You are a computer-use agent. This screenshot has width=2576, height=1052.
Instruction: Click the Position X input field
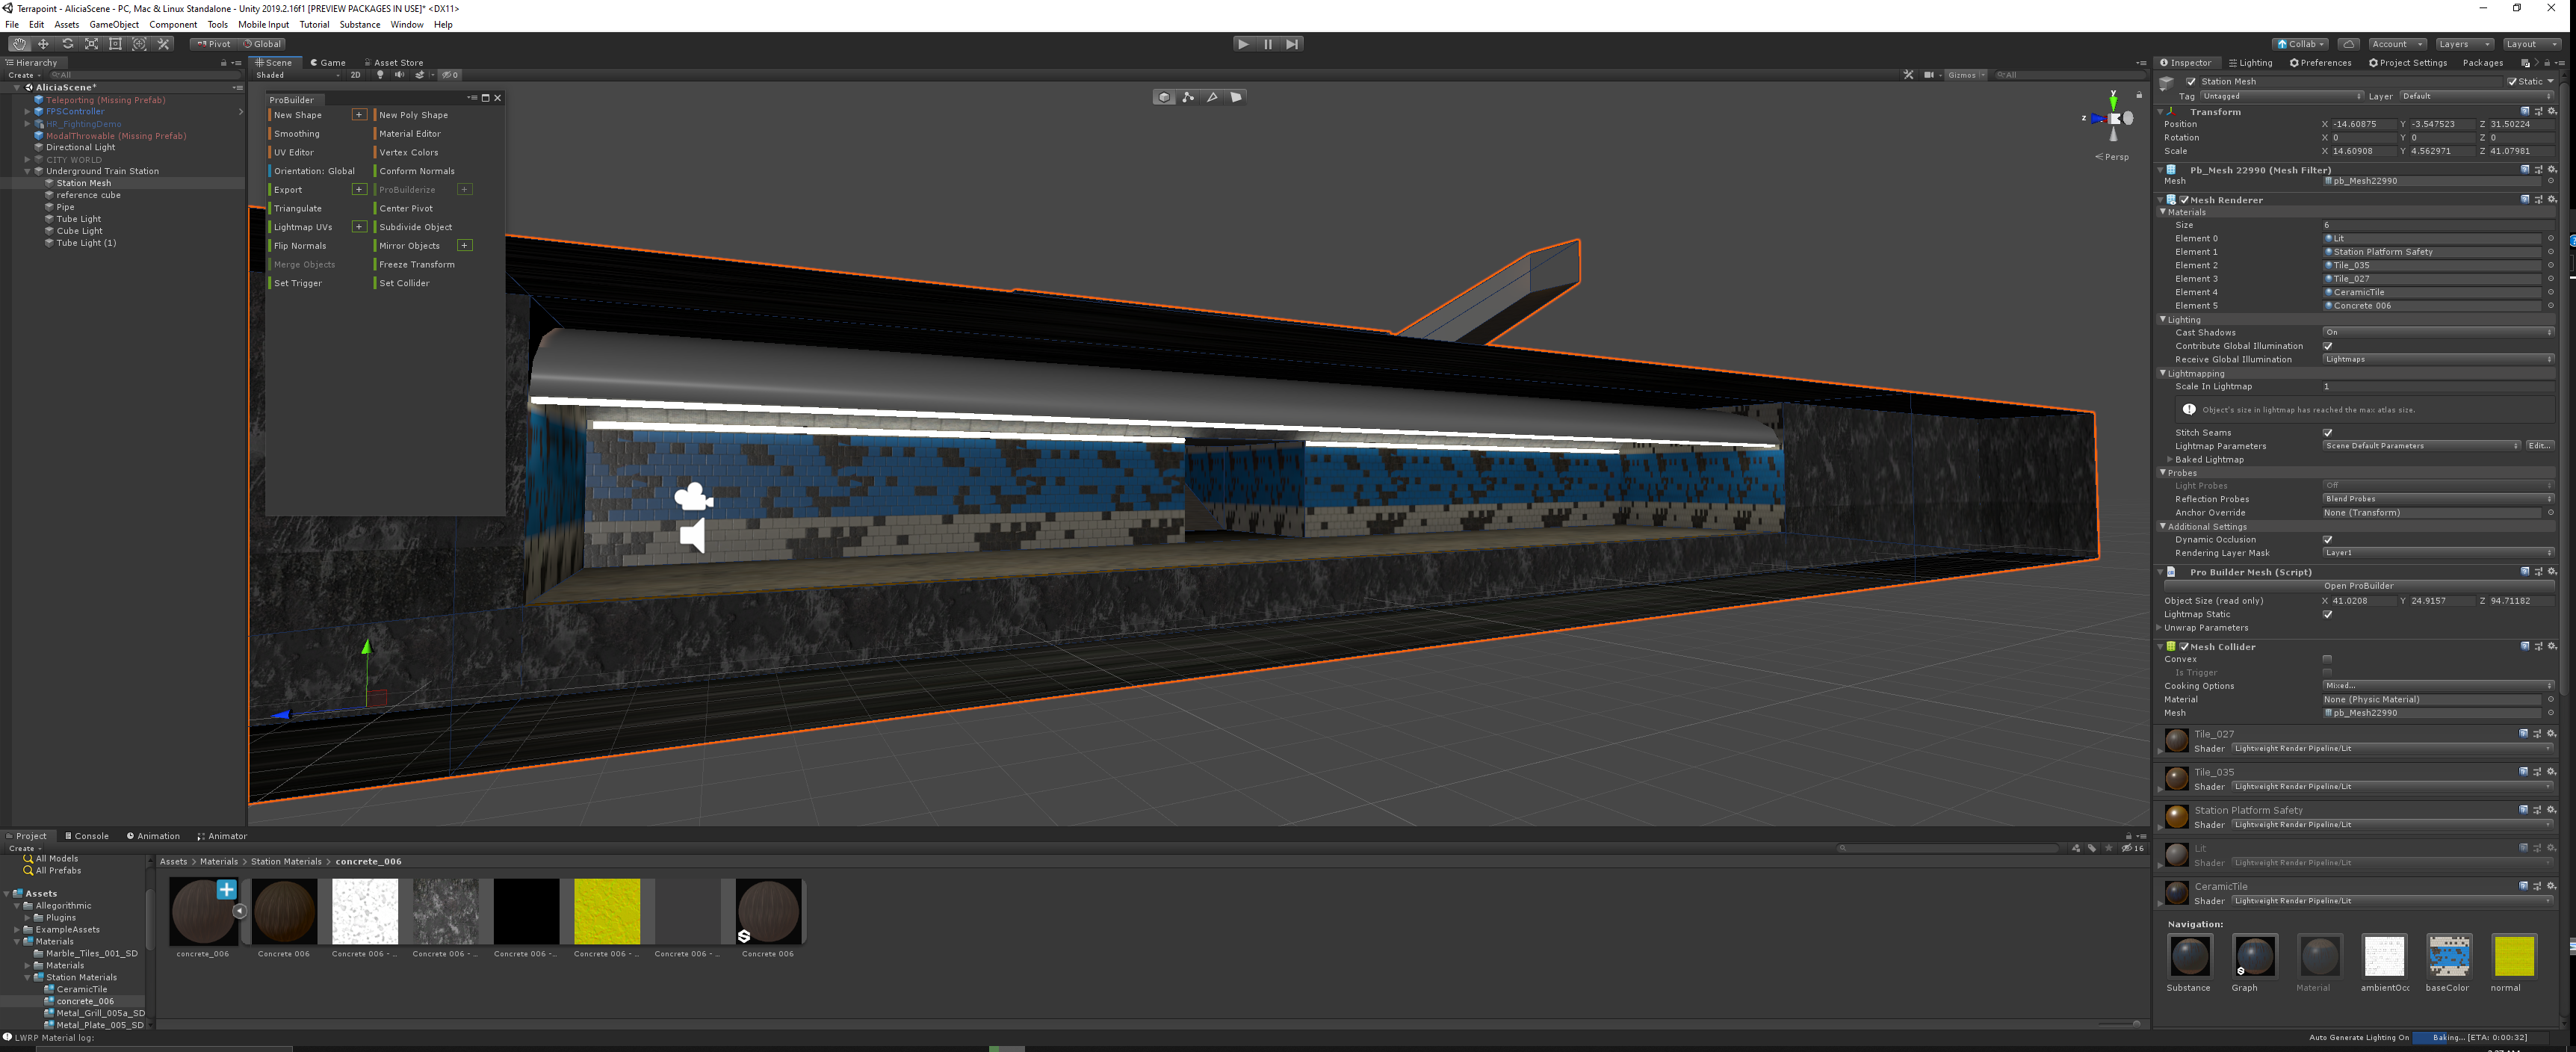(x=2364, y=124)
